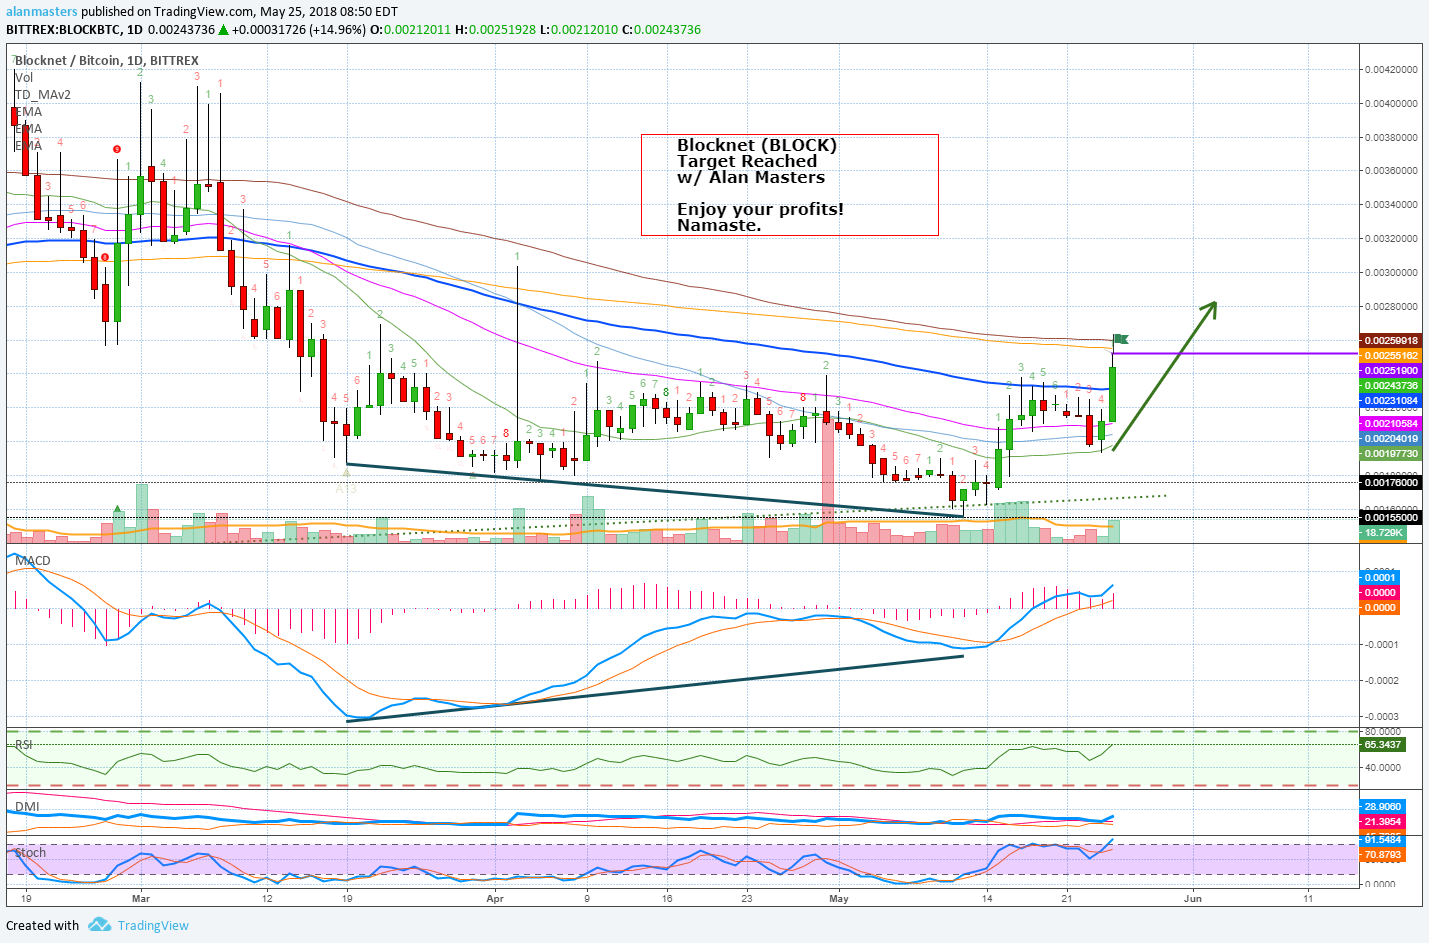Click the 0.00420000 price scale label

point(1391,69)
